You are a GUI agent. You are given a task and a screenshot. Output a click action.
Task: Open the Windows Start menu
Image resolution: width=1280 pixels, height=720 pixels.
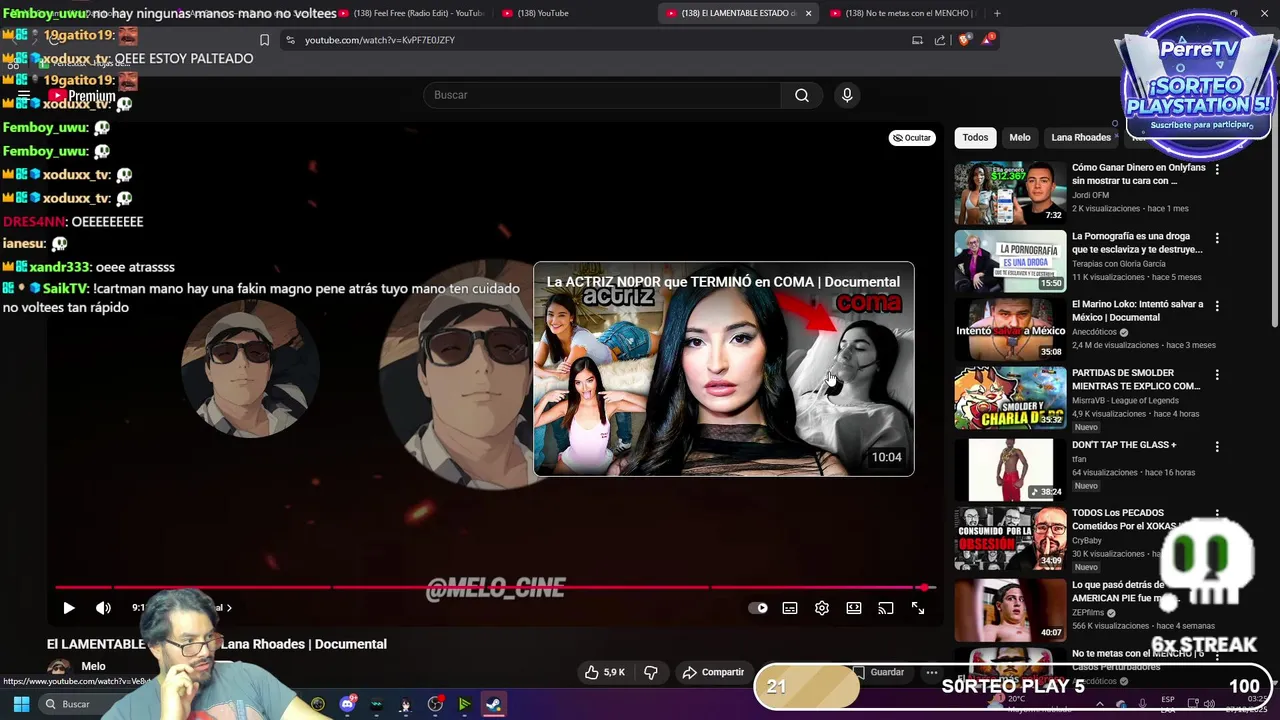(21, 704)
